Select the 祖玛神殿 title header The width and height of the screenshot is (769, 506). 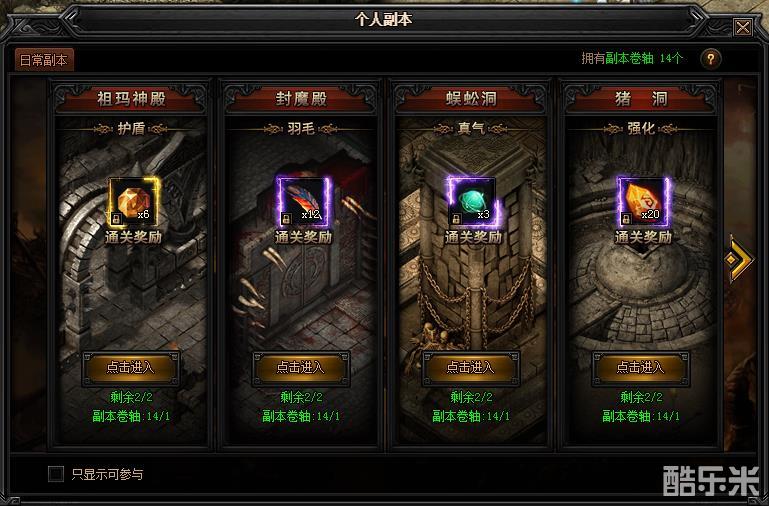(x=131, y=99)
